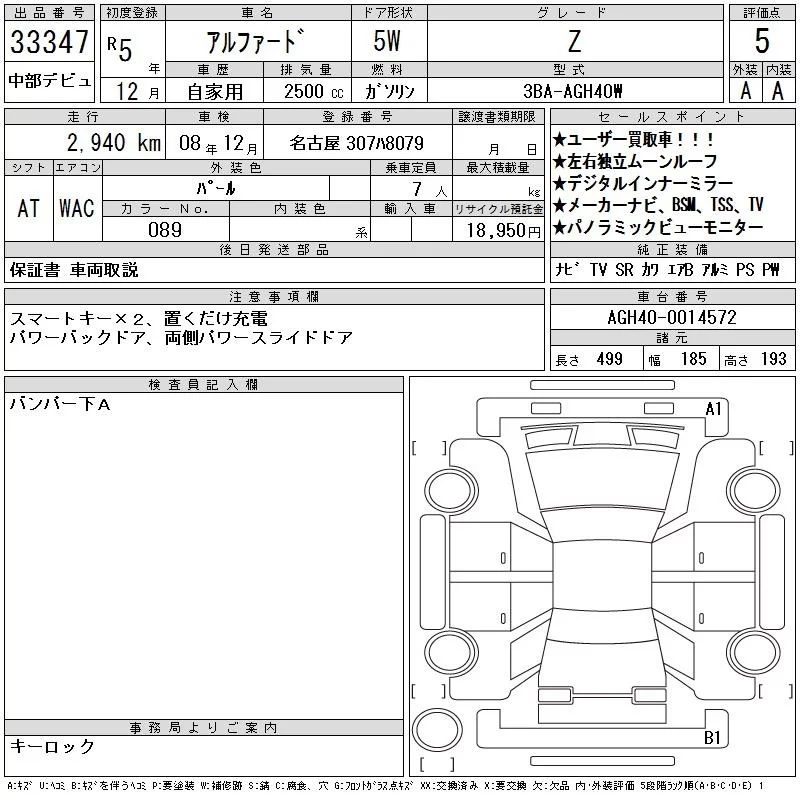
Task: Select the exterior color パール
Action: [x=216, y=189]
